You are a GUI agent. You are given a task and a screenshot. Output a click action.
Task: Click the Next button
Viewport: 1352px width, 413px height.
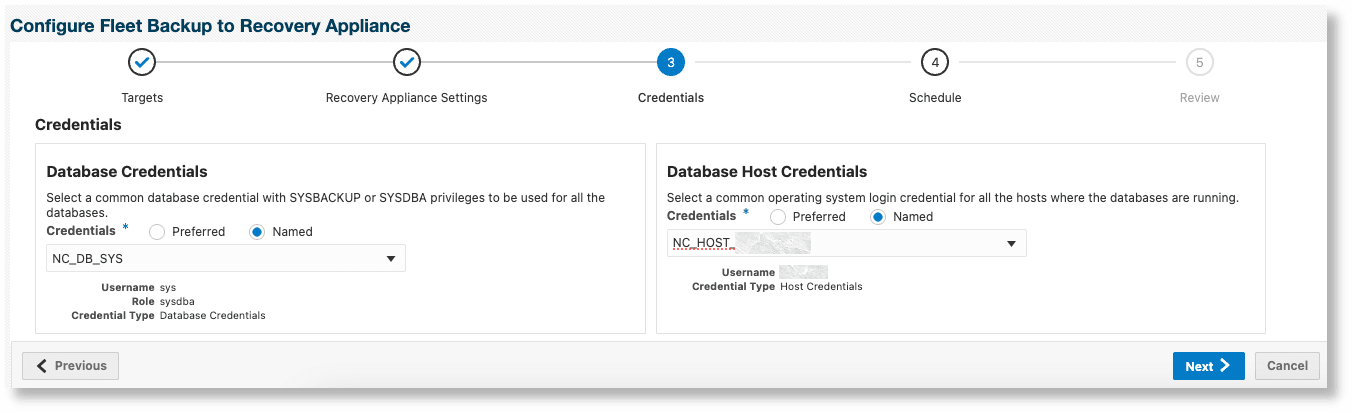tap(1208, 366)
